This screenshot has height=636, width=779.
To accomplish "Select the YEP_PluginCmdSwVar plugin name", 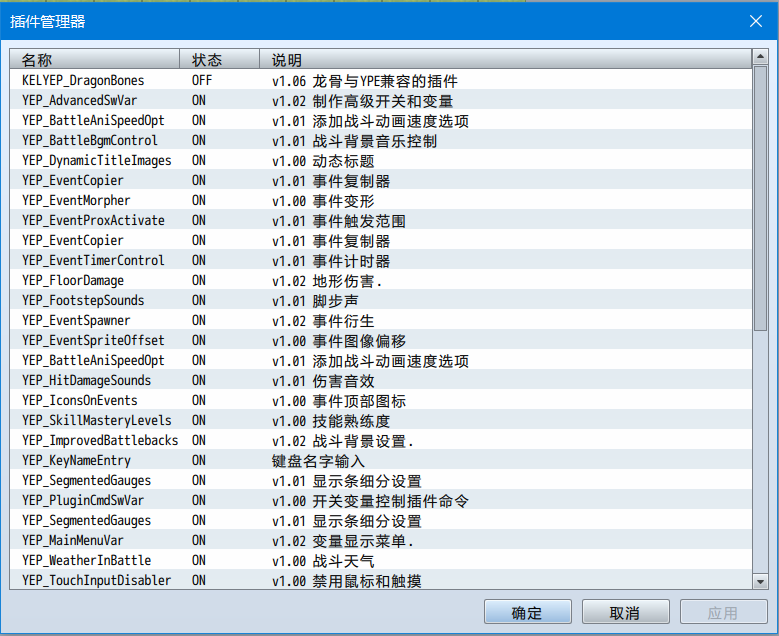I will 83,500.
